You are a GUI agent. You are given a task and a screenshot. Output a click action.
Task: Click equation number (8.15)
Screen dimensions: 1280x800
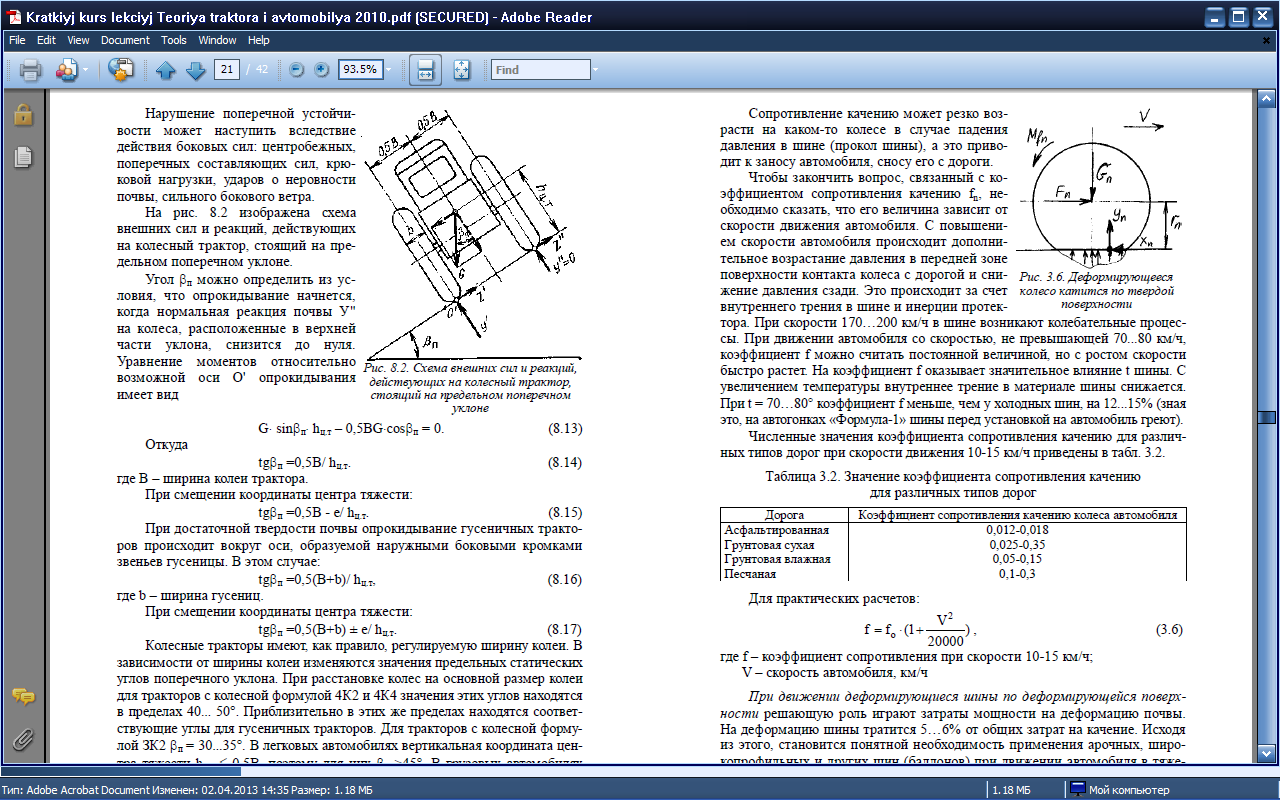564,512
